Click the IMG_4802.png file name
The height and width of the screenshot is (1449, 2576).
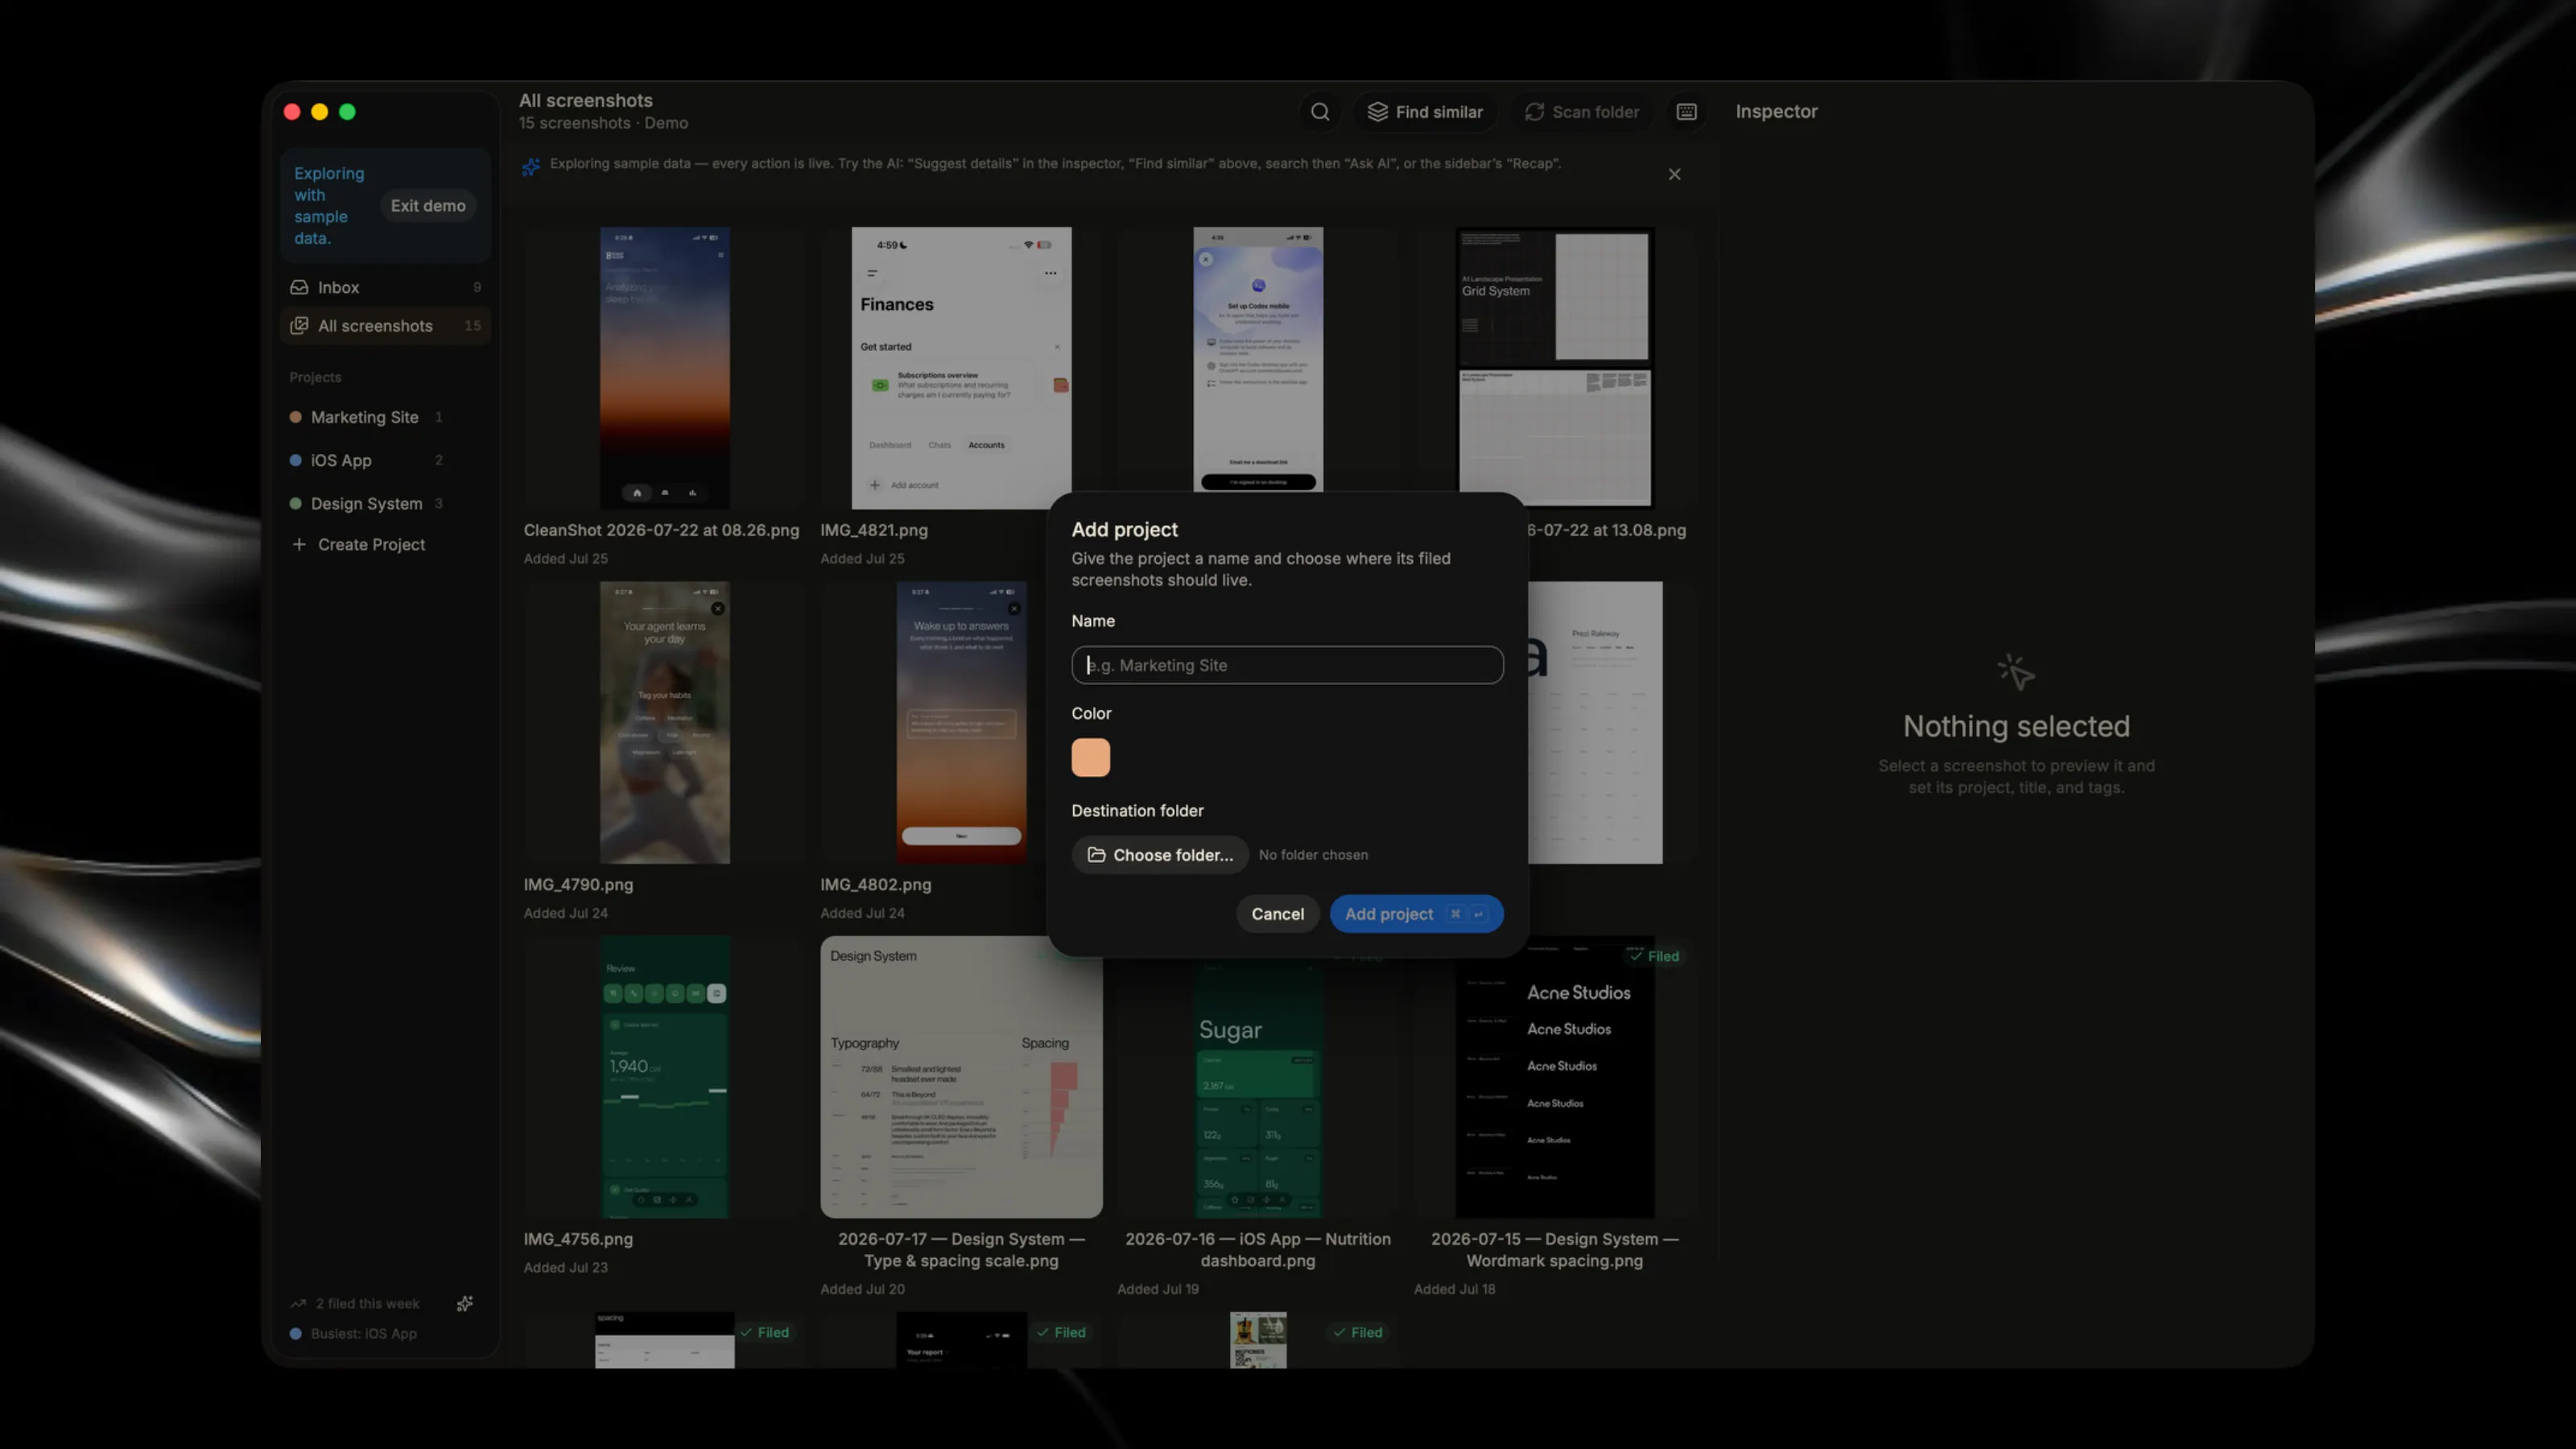[x=876, y=885]
